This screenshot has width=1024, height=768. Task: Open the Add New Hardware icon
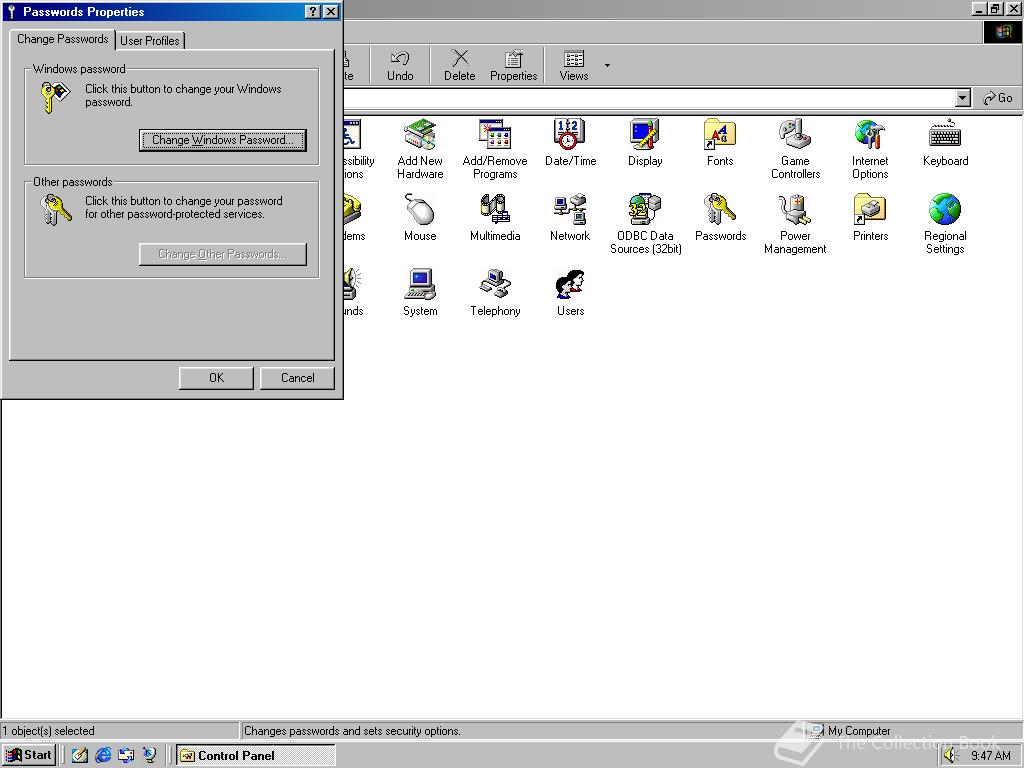(x=420, y=149)
